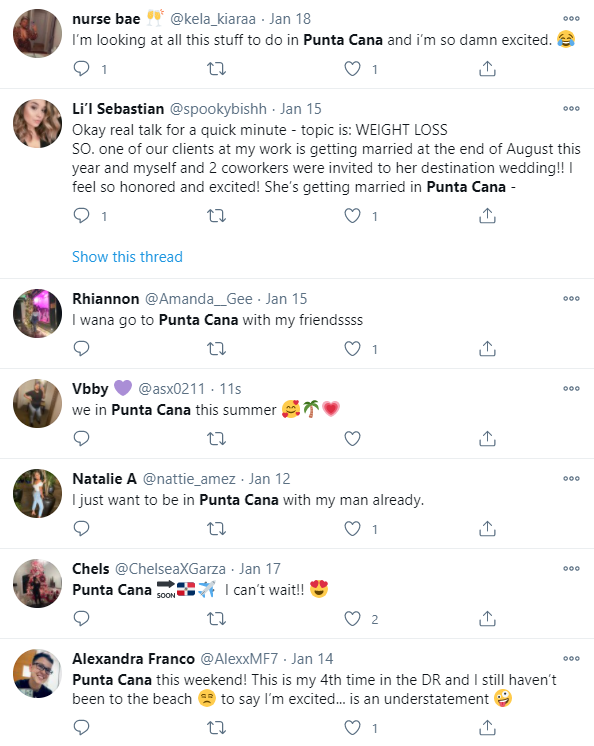The image size is (594, 746).
Task: Open more options for nurse bae's tweet
Action: coord(571,19)
